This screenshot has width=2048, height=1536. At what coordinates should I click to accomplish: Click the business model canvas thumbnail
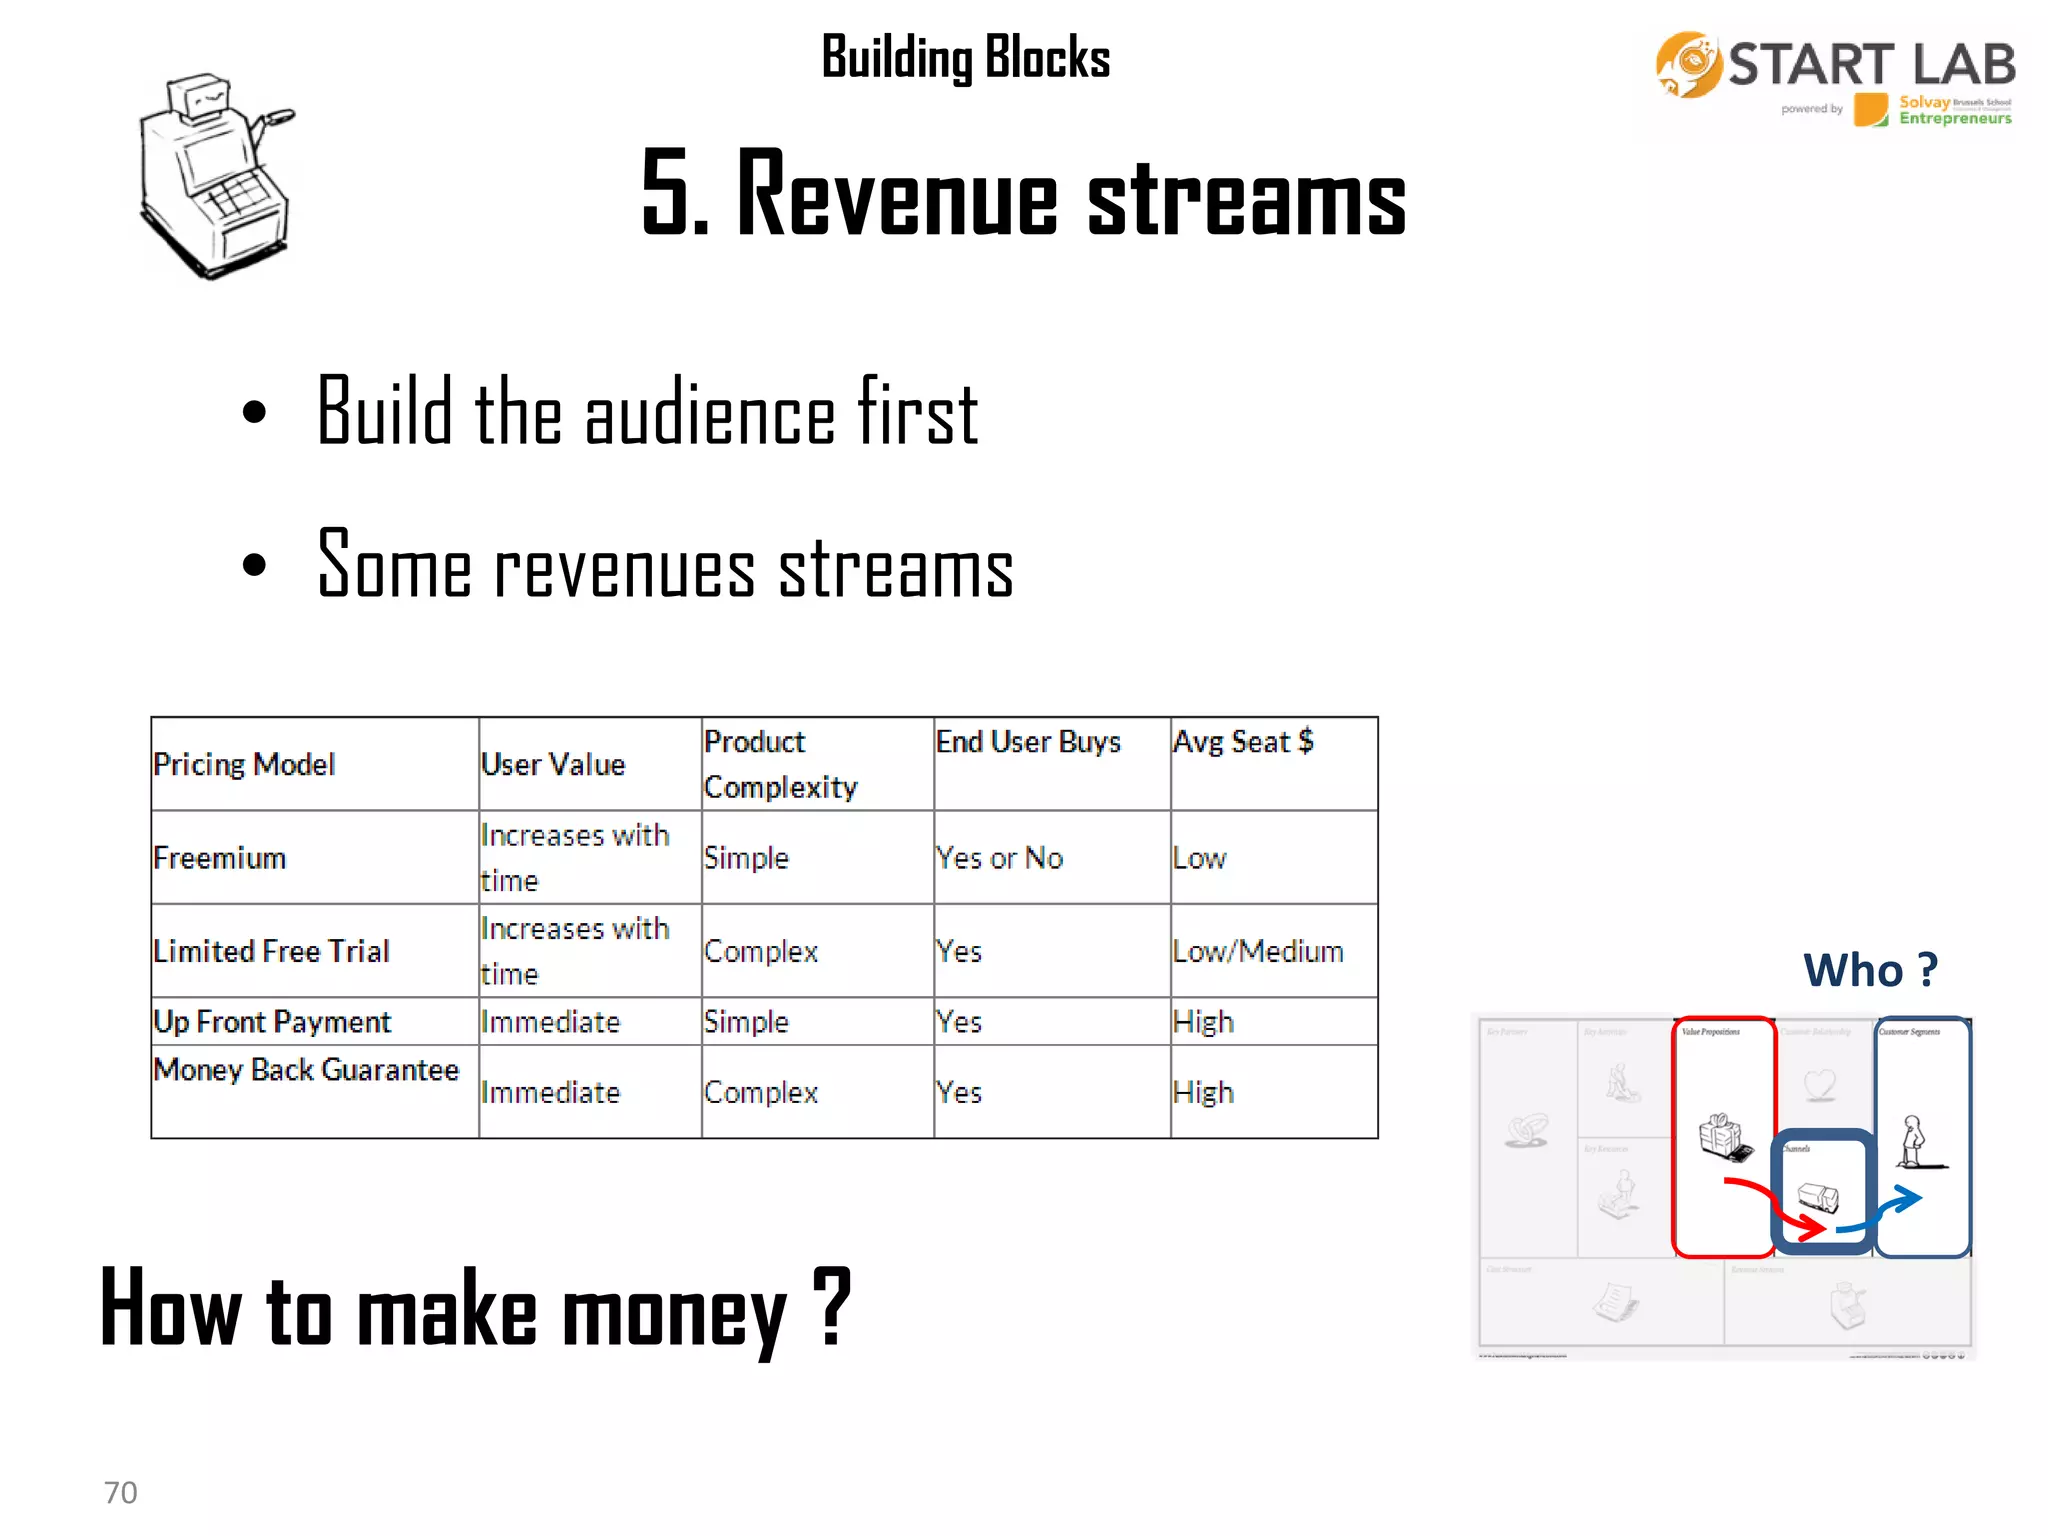(x=1725, y=1186)
